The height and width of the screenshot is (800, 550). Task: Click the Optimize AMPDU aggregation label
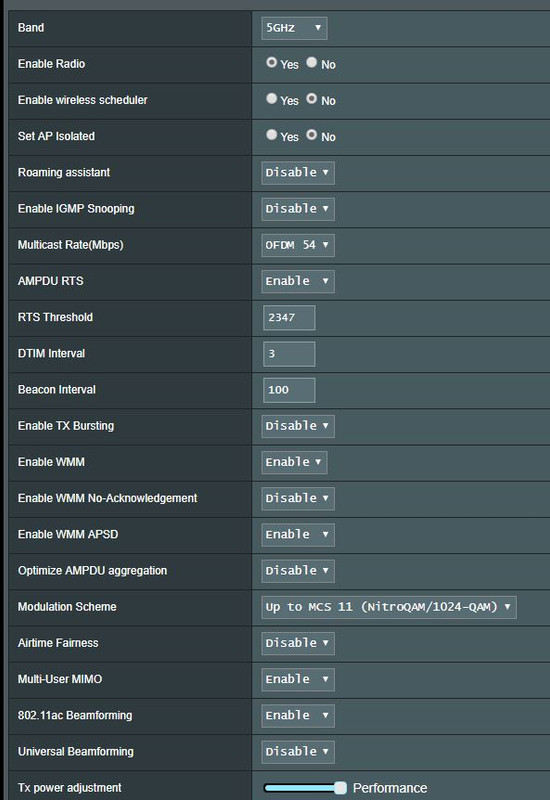92,571
